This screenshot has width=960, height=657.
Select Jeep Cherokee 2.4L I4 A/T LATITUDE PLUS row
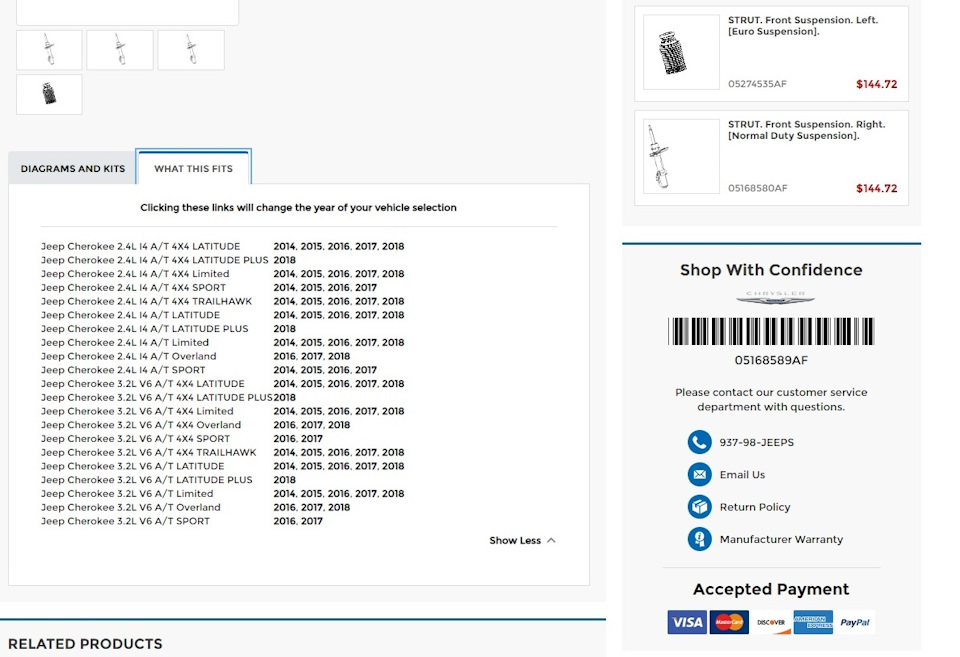click(x=144, y=329)
